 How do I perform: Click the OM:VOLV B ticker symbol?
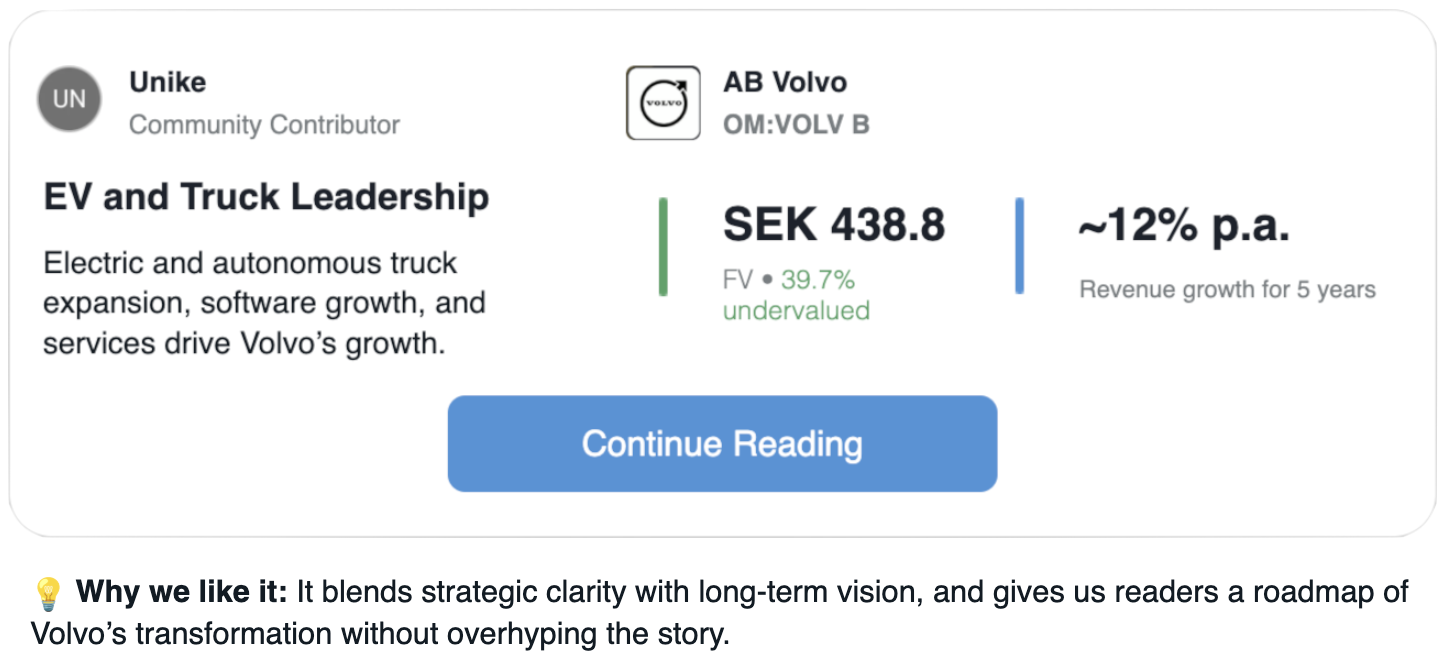point(796,125)
